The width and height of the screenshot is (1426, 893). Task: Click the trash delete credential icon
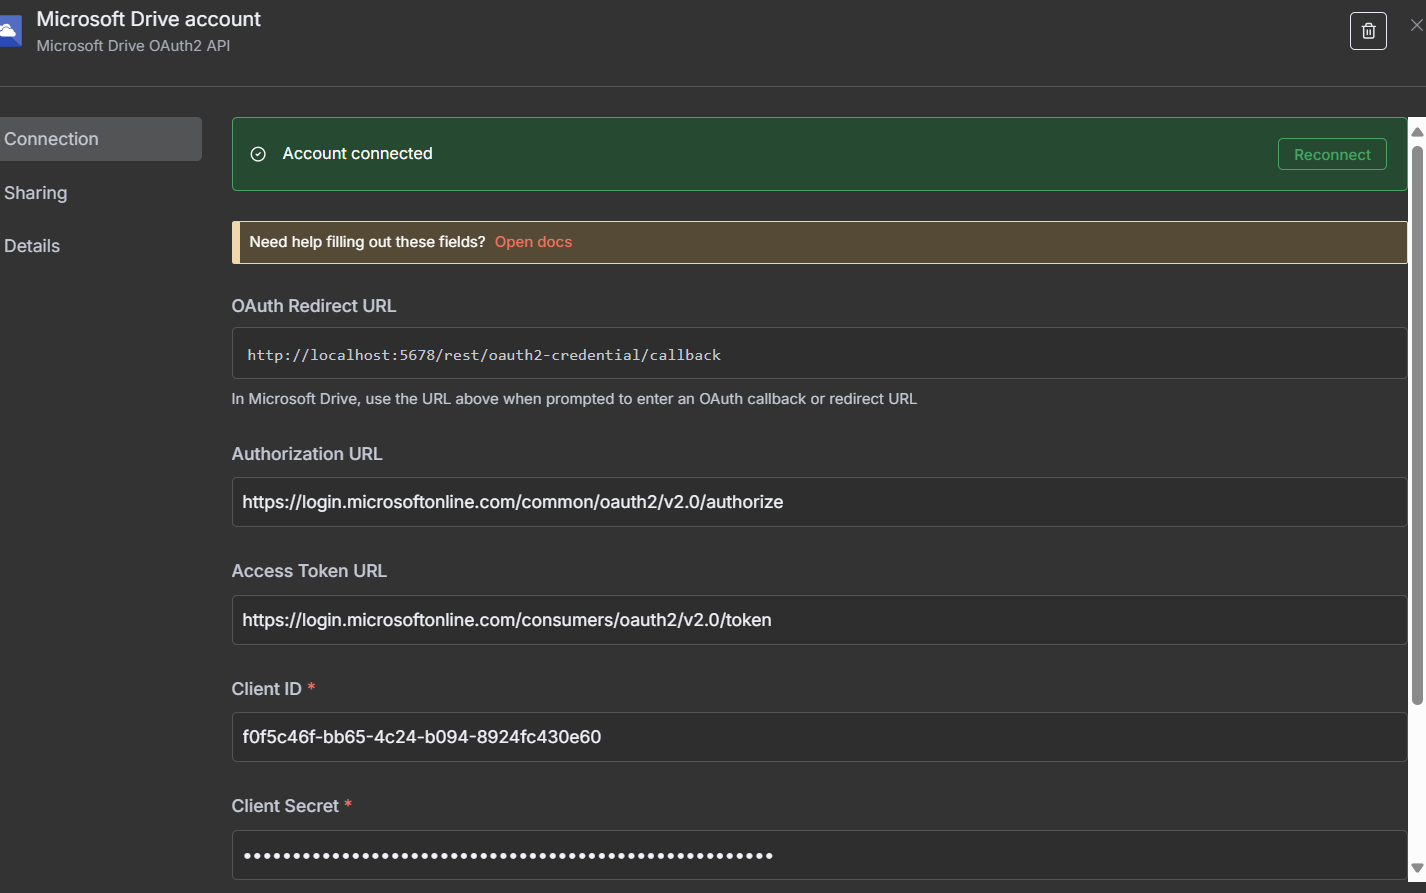[1368, 31]
